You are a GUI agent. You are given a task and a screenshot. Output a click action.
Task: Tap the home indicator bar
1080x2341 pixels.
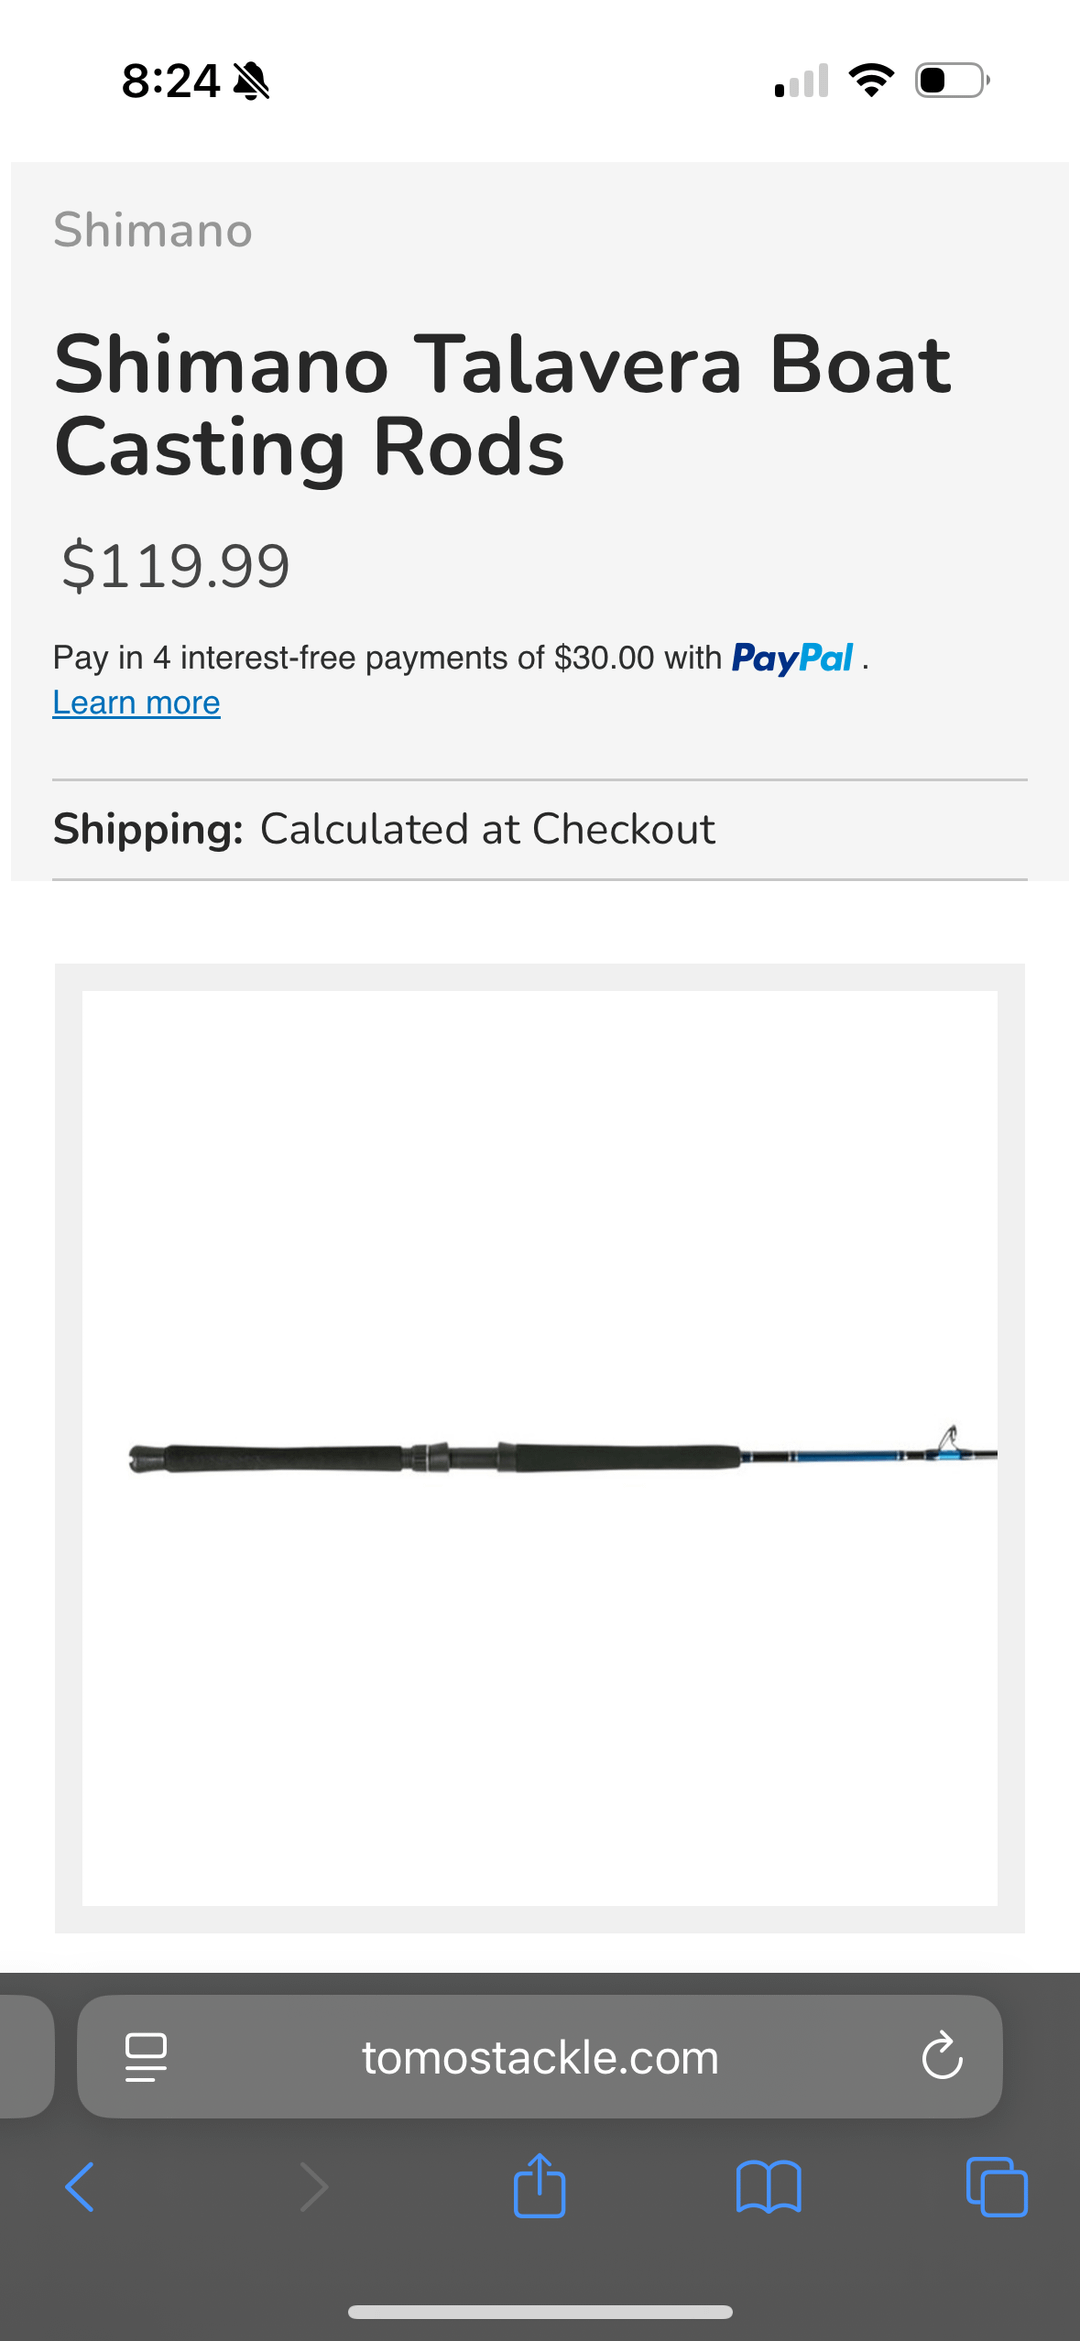click(x=540, y=2312)
